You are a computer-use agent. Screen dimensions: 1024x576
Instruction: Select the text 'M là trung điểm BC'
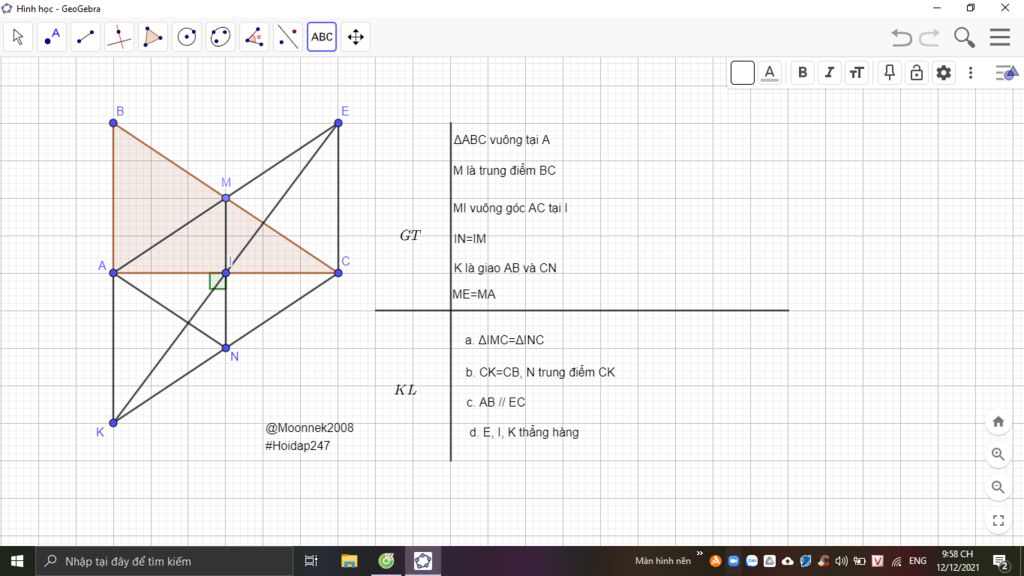[x=504, y=170]
